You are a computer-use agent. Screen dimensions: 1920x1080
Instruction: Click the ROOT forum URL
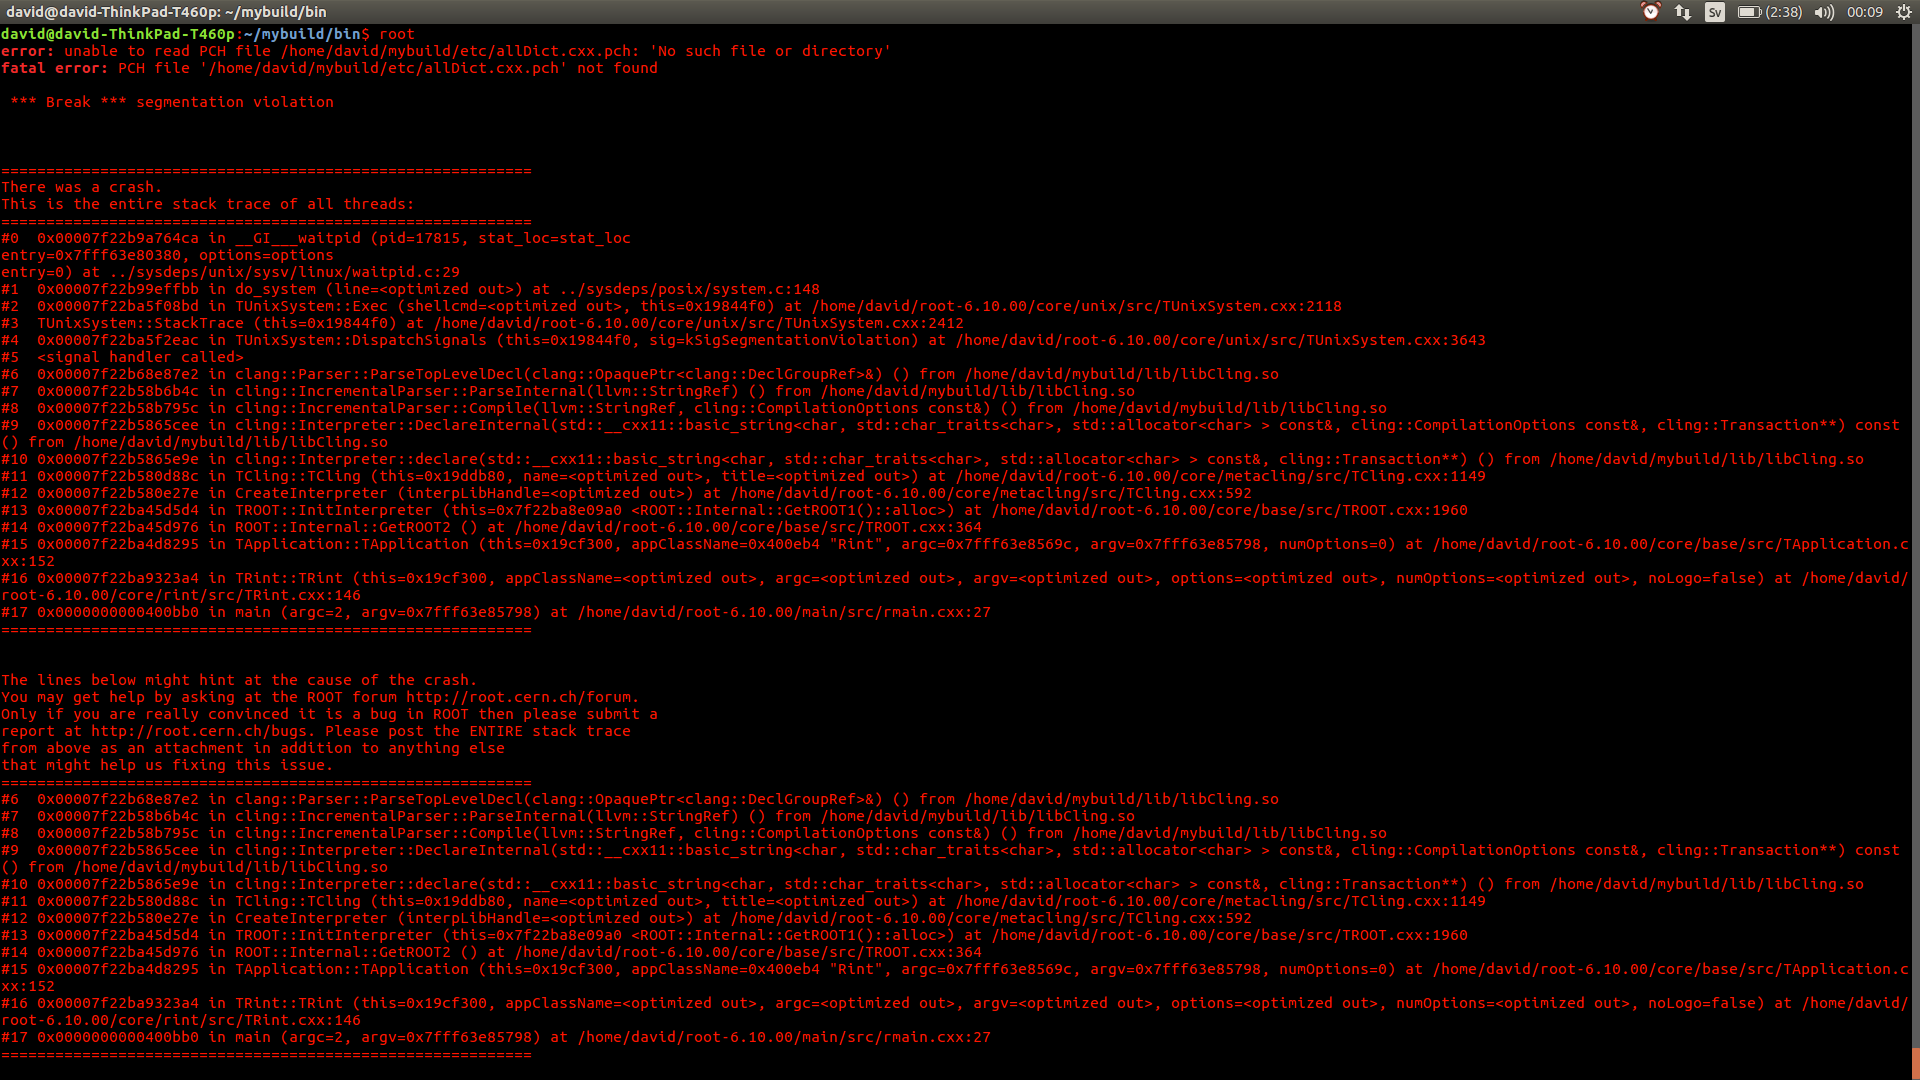pos(519,697)
